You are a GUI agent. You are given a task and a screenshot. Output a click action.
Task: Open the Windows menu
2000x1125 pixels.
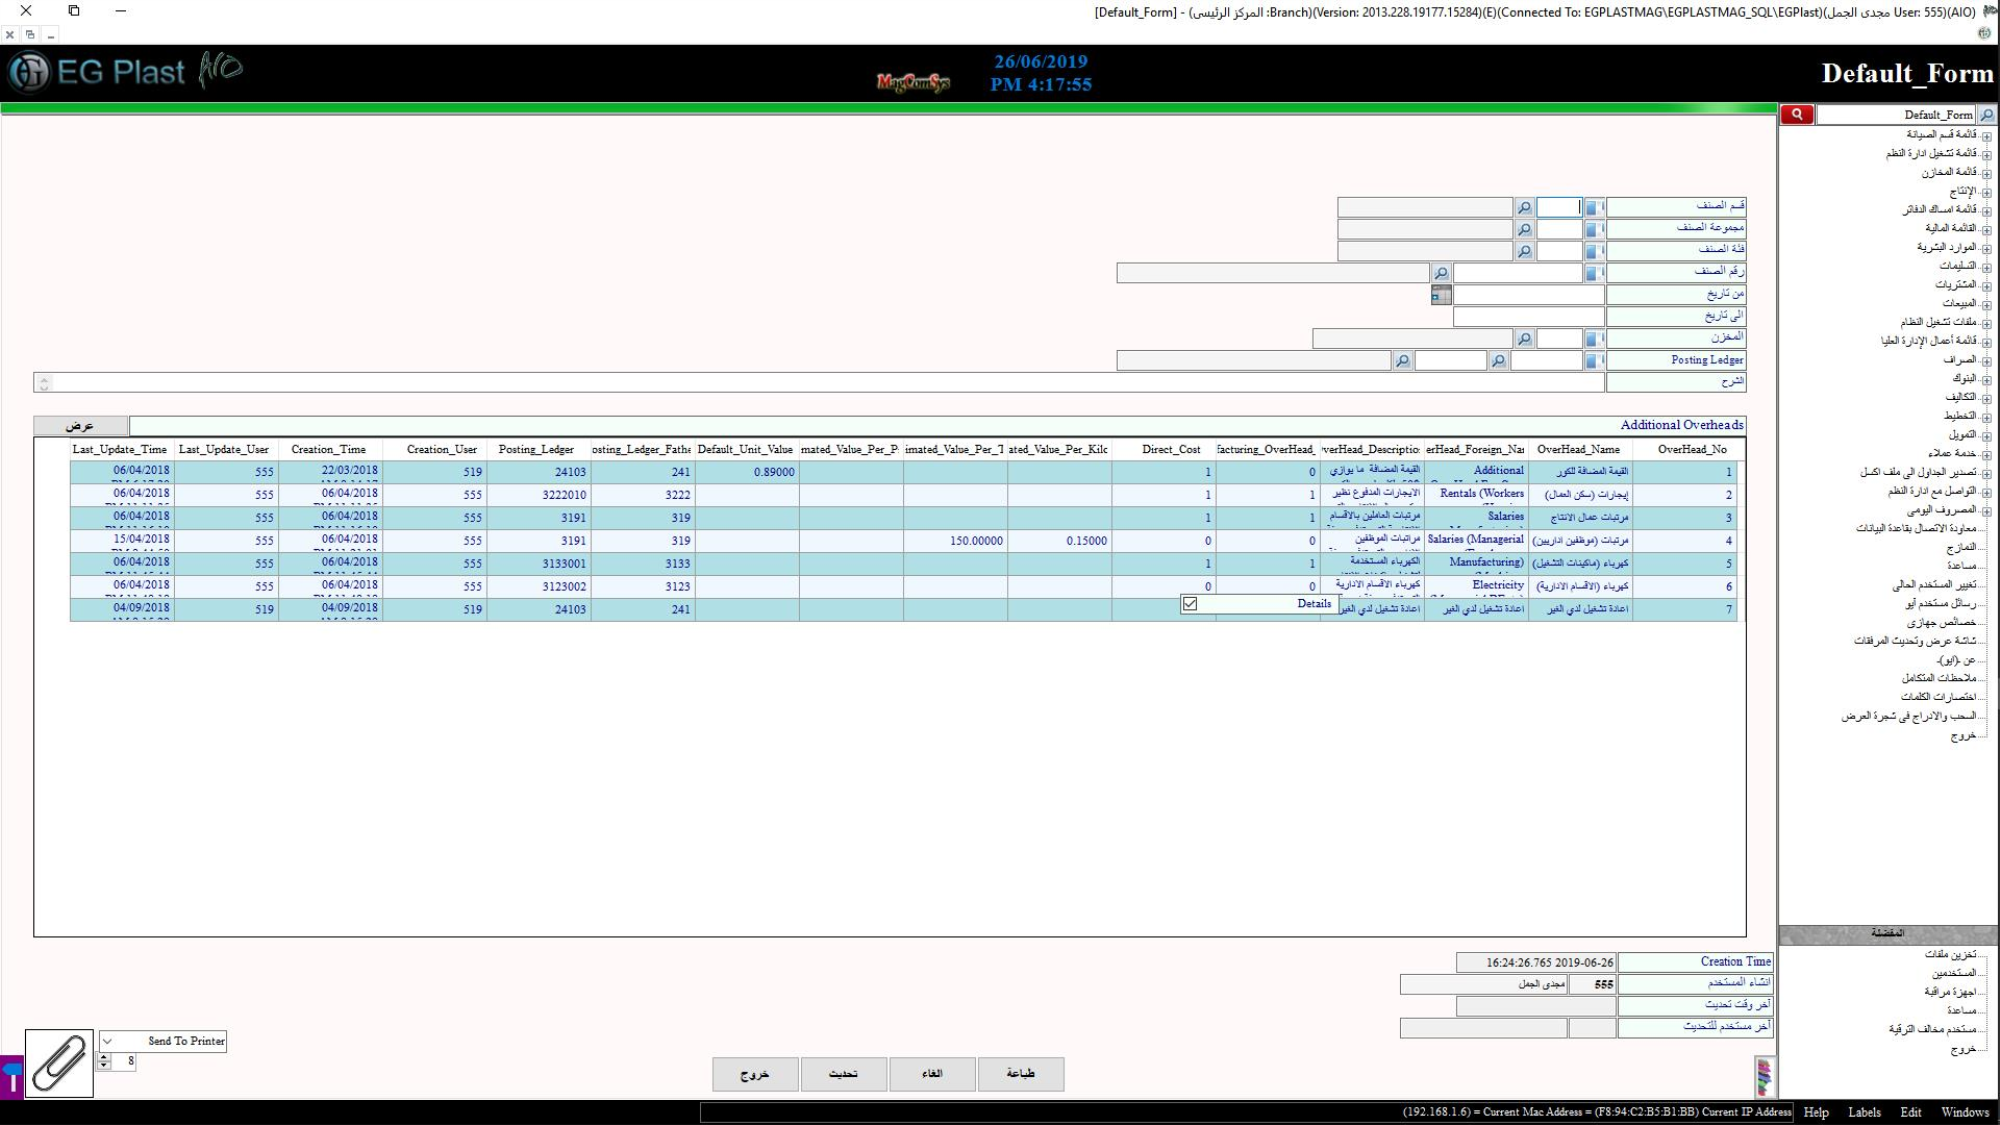pos(1965,1112)
